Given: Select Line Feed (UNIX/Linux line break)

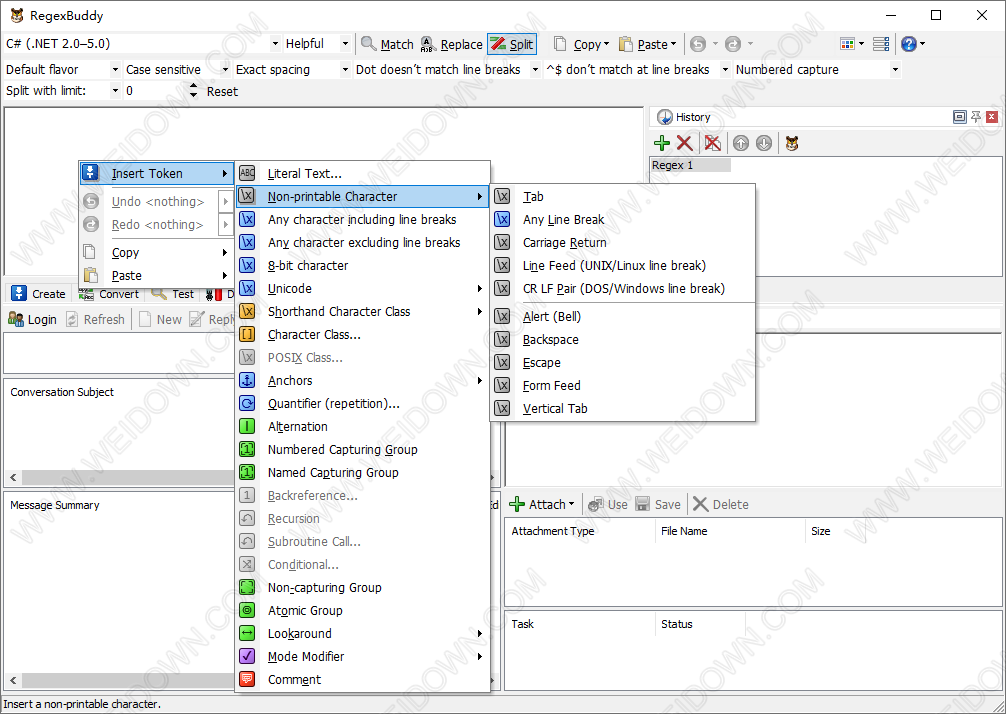Looking at the screenshot, I should tap(622, 266).
